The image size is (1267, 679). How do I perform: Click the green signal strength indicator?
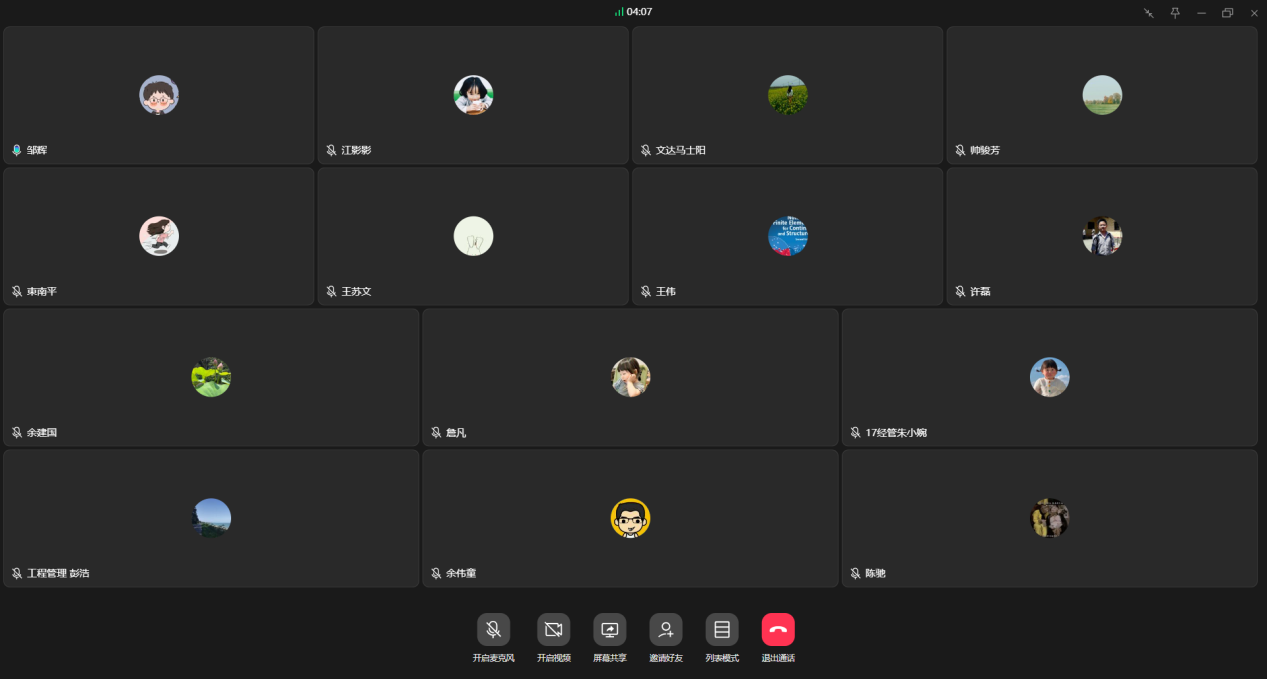click(x=619, y=12)
